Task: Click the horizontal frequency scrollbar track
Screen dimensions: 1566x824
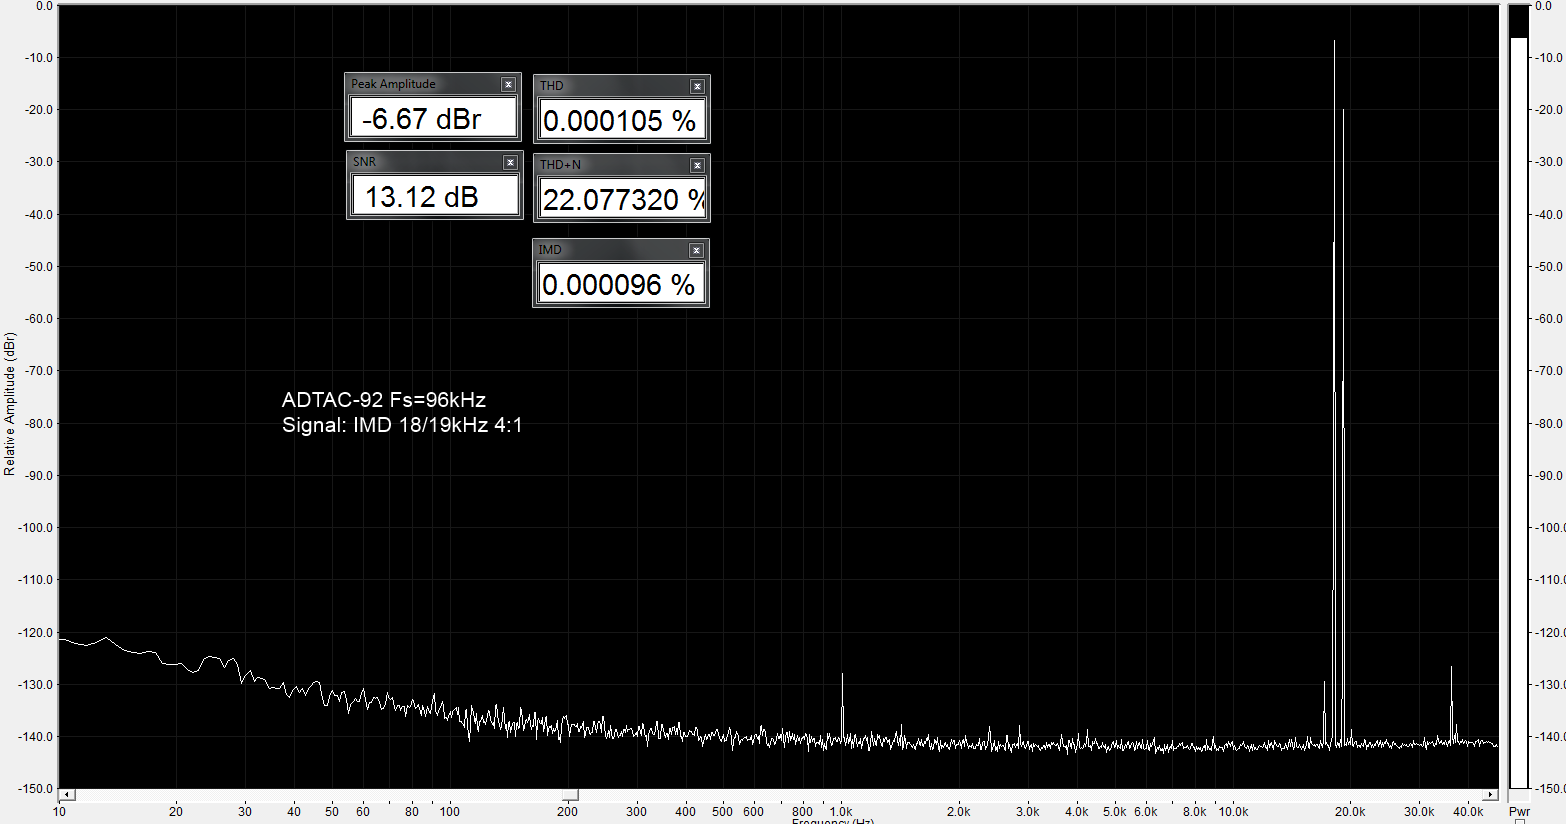Action: coord(779,795)
